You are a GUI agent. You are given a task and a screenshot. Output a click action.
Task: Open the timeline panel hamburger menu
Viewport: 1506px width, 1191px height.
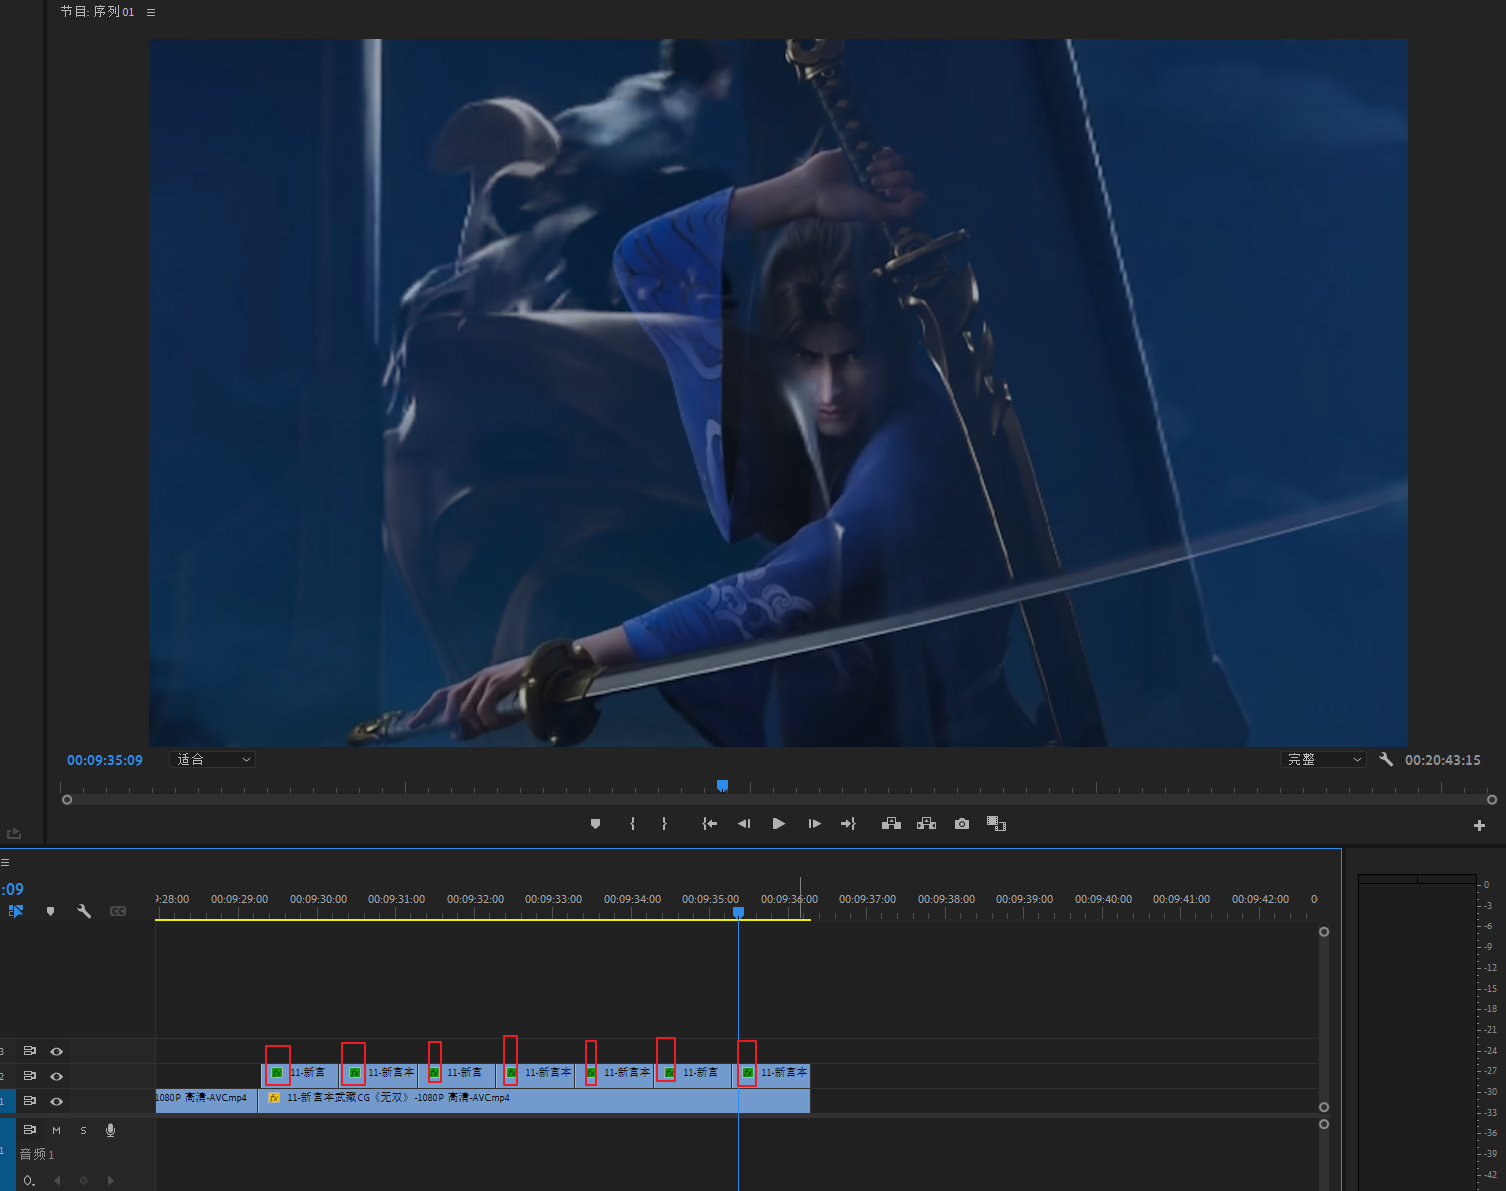coord(5,862)
